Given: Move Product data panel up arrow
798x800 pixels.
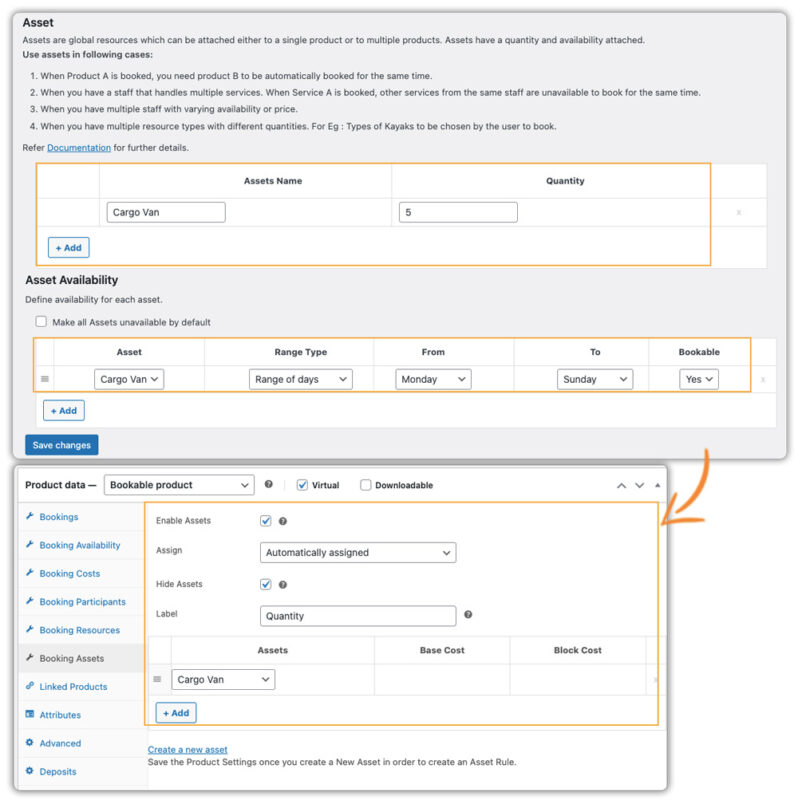Looking at the screenshot, I should click(x=621, y=485).
